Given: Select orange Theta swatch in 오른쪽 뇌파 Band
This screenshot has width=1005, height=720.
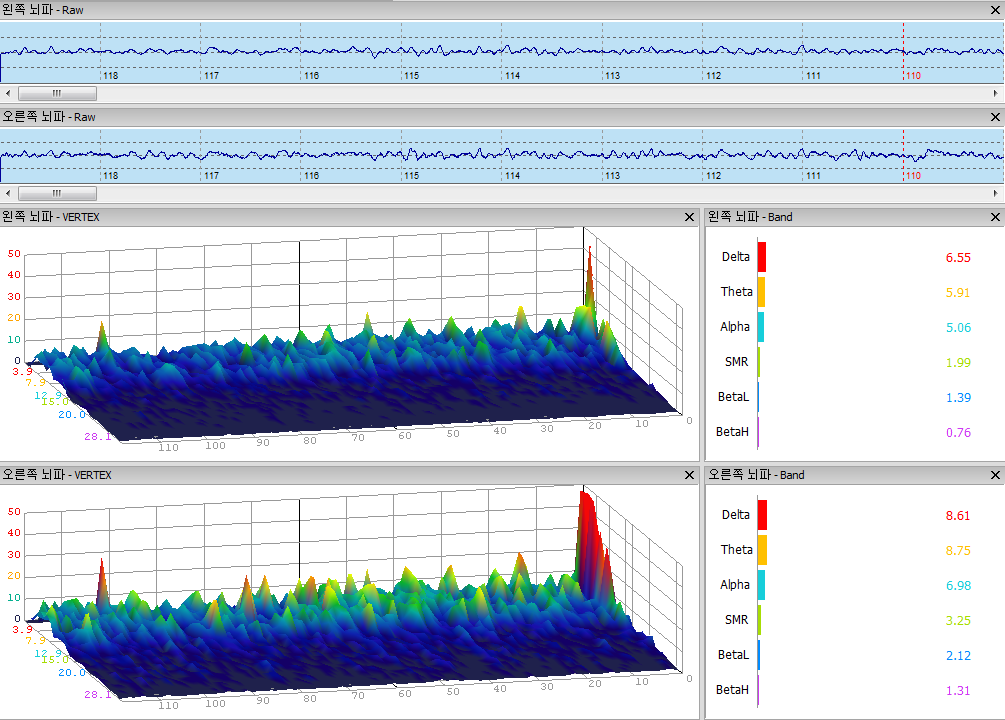Looking at the screenshot, I should [761, 549].
